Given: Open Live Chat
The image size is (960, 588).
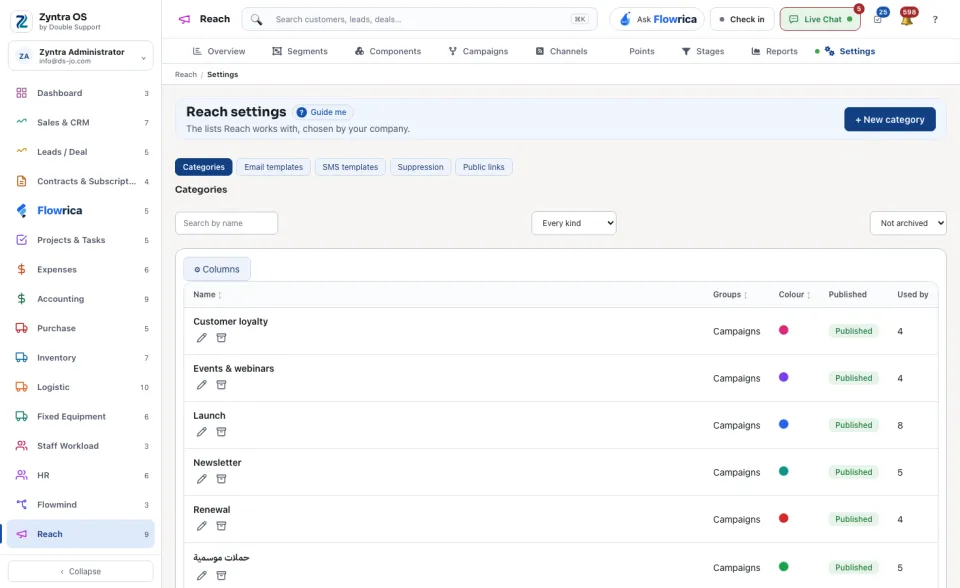Looking at the screenshot, I should point(820,19).
